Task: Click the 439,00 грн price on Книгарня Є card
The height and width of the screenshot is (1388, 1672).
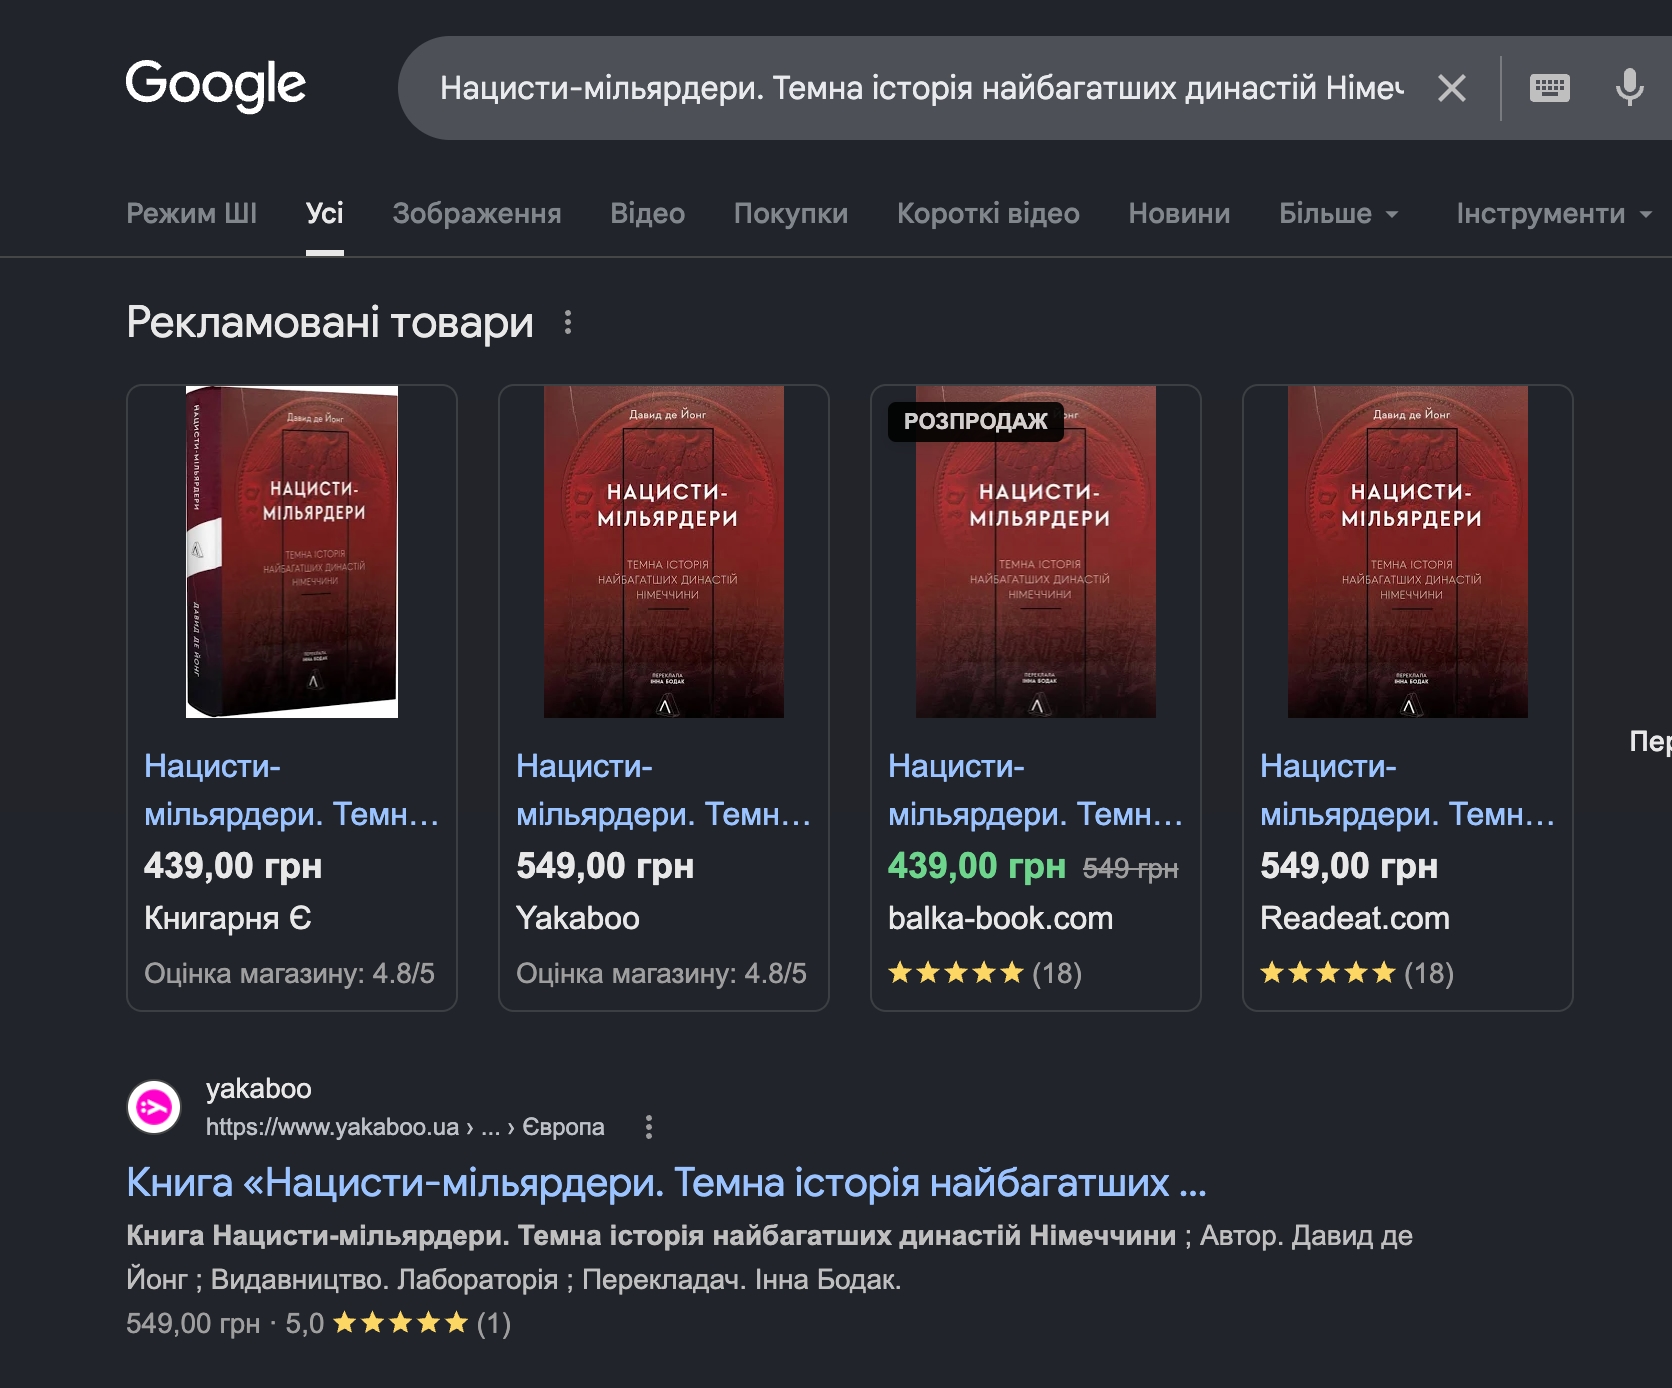Action: point(233,866)
